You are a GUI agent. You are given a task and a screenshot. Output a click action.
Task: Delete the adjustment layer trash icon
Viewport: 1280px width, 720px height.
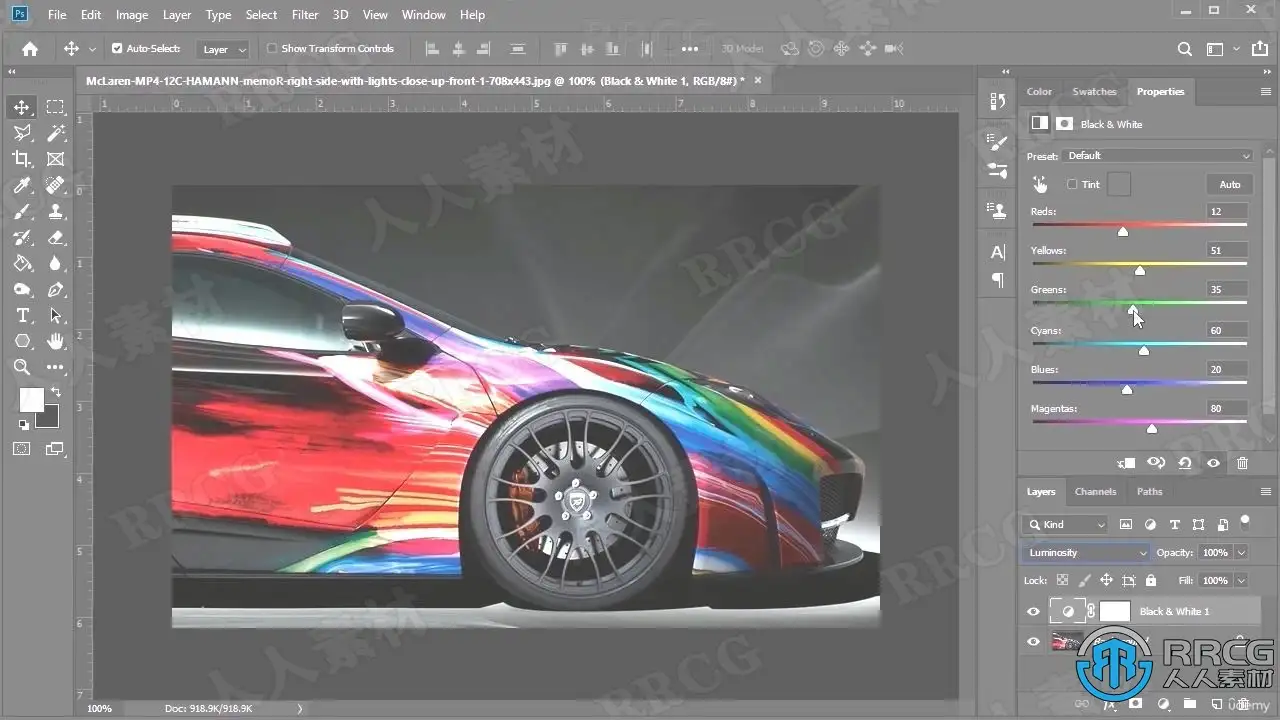1242,463
